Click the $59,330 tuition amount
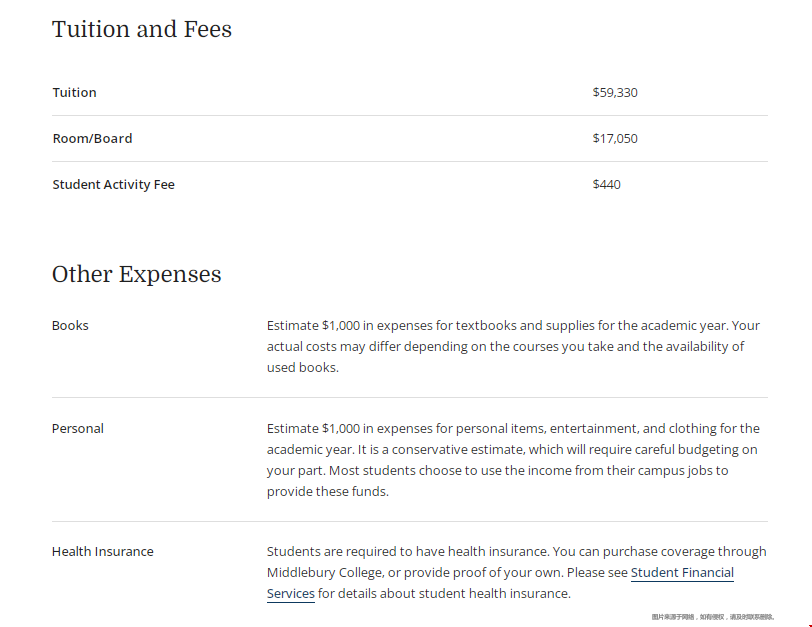This screenshot has width=812, height=627. point(615,93)
